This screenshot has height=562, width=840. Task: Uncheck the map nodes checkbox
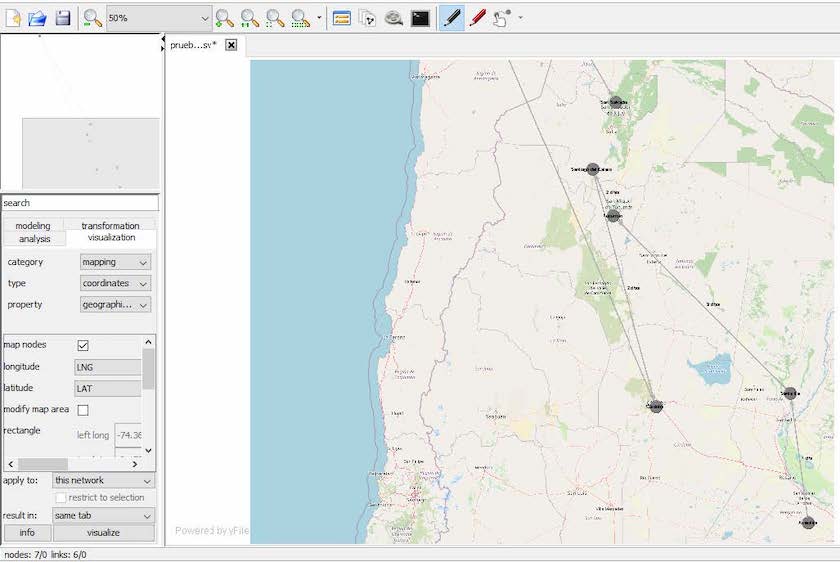[x=83, y=345]
